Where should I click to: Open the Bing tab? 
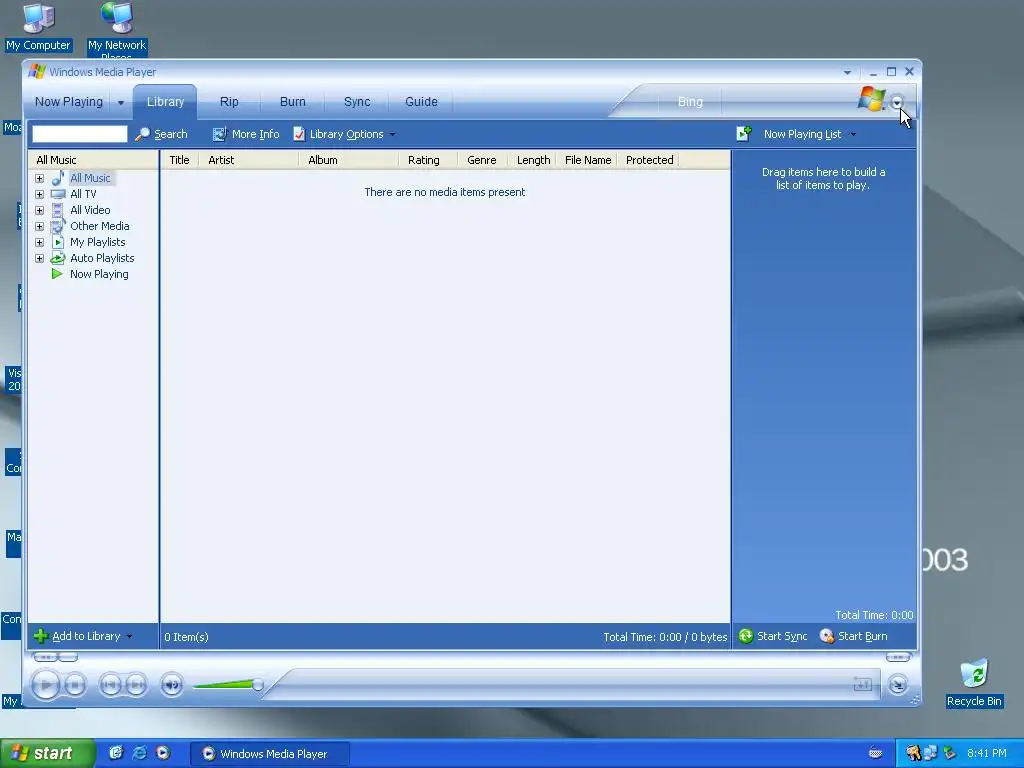point(690,102)
